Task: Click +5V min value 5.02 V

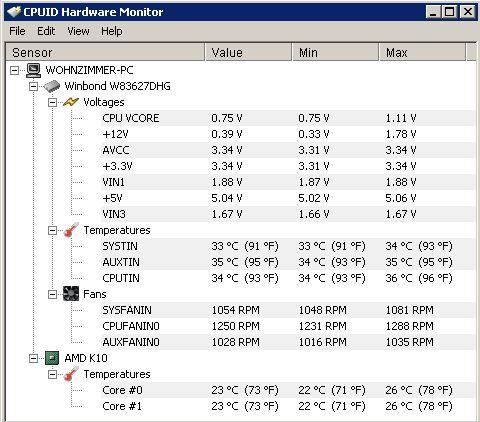Action: click(314, 198)
